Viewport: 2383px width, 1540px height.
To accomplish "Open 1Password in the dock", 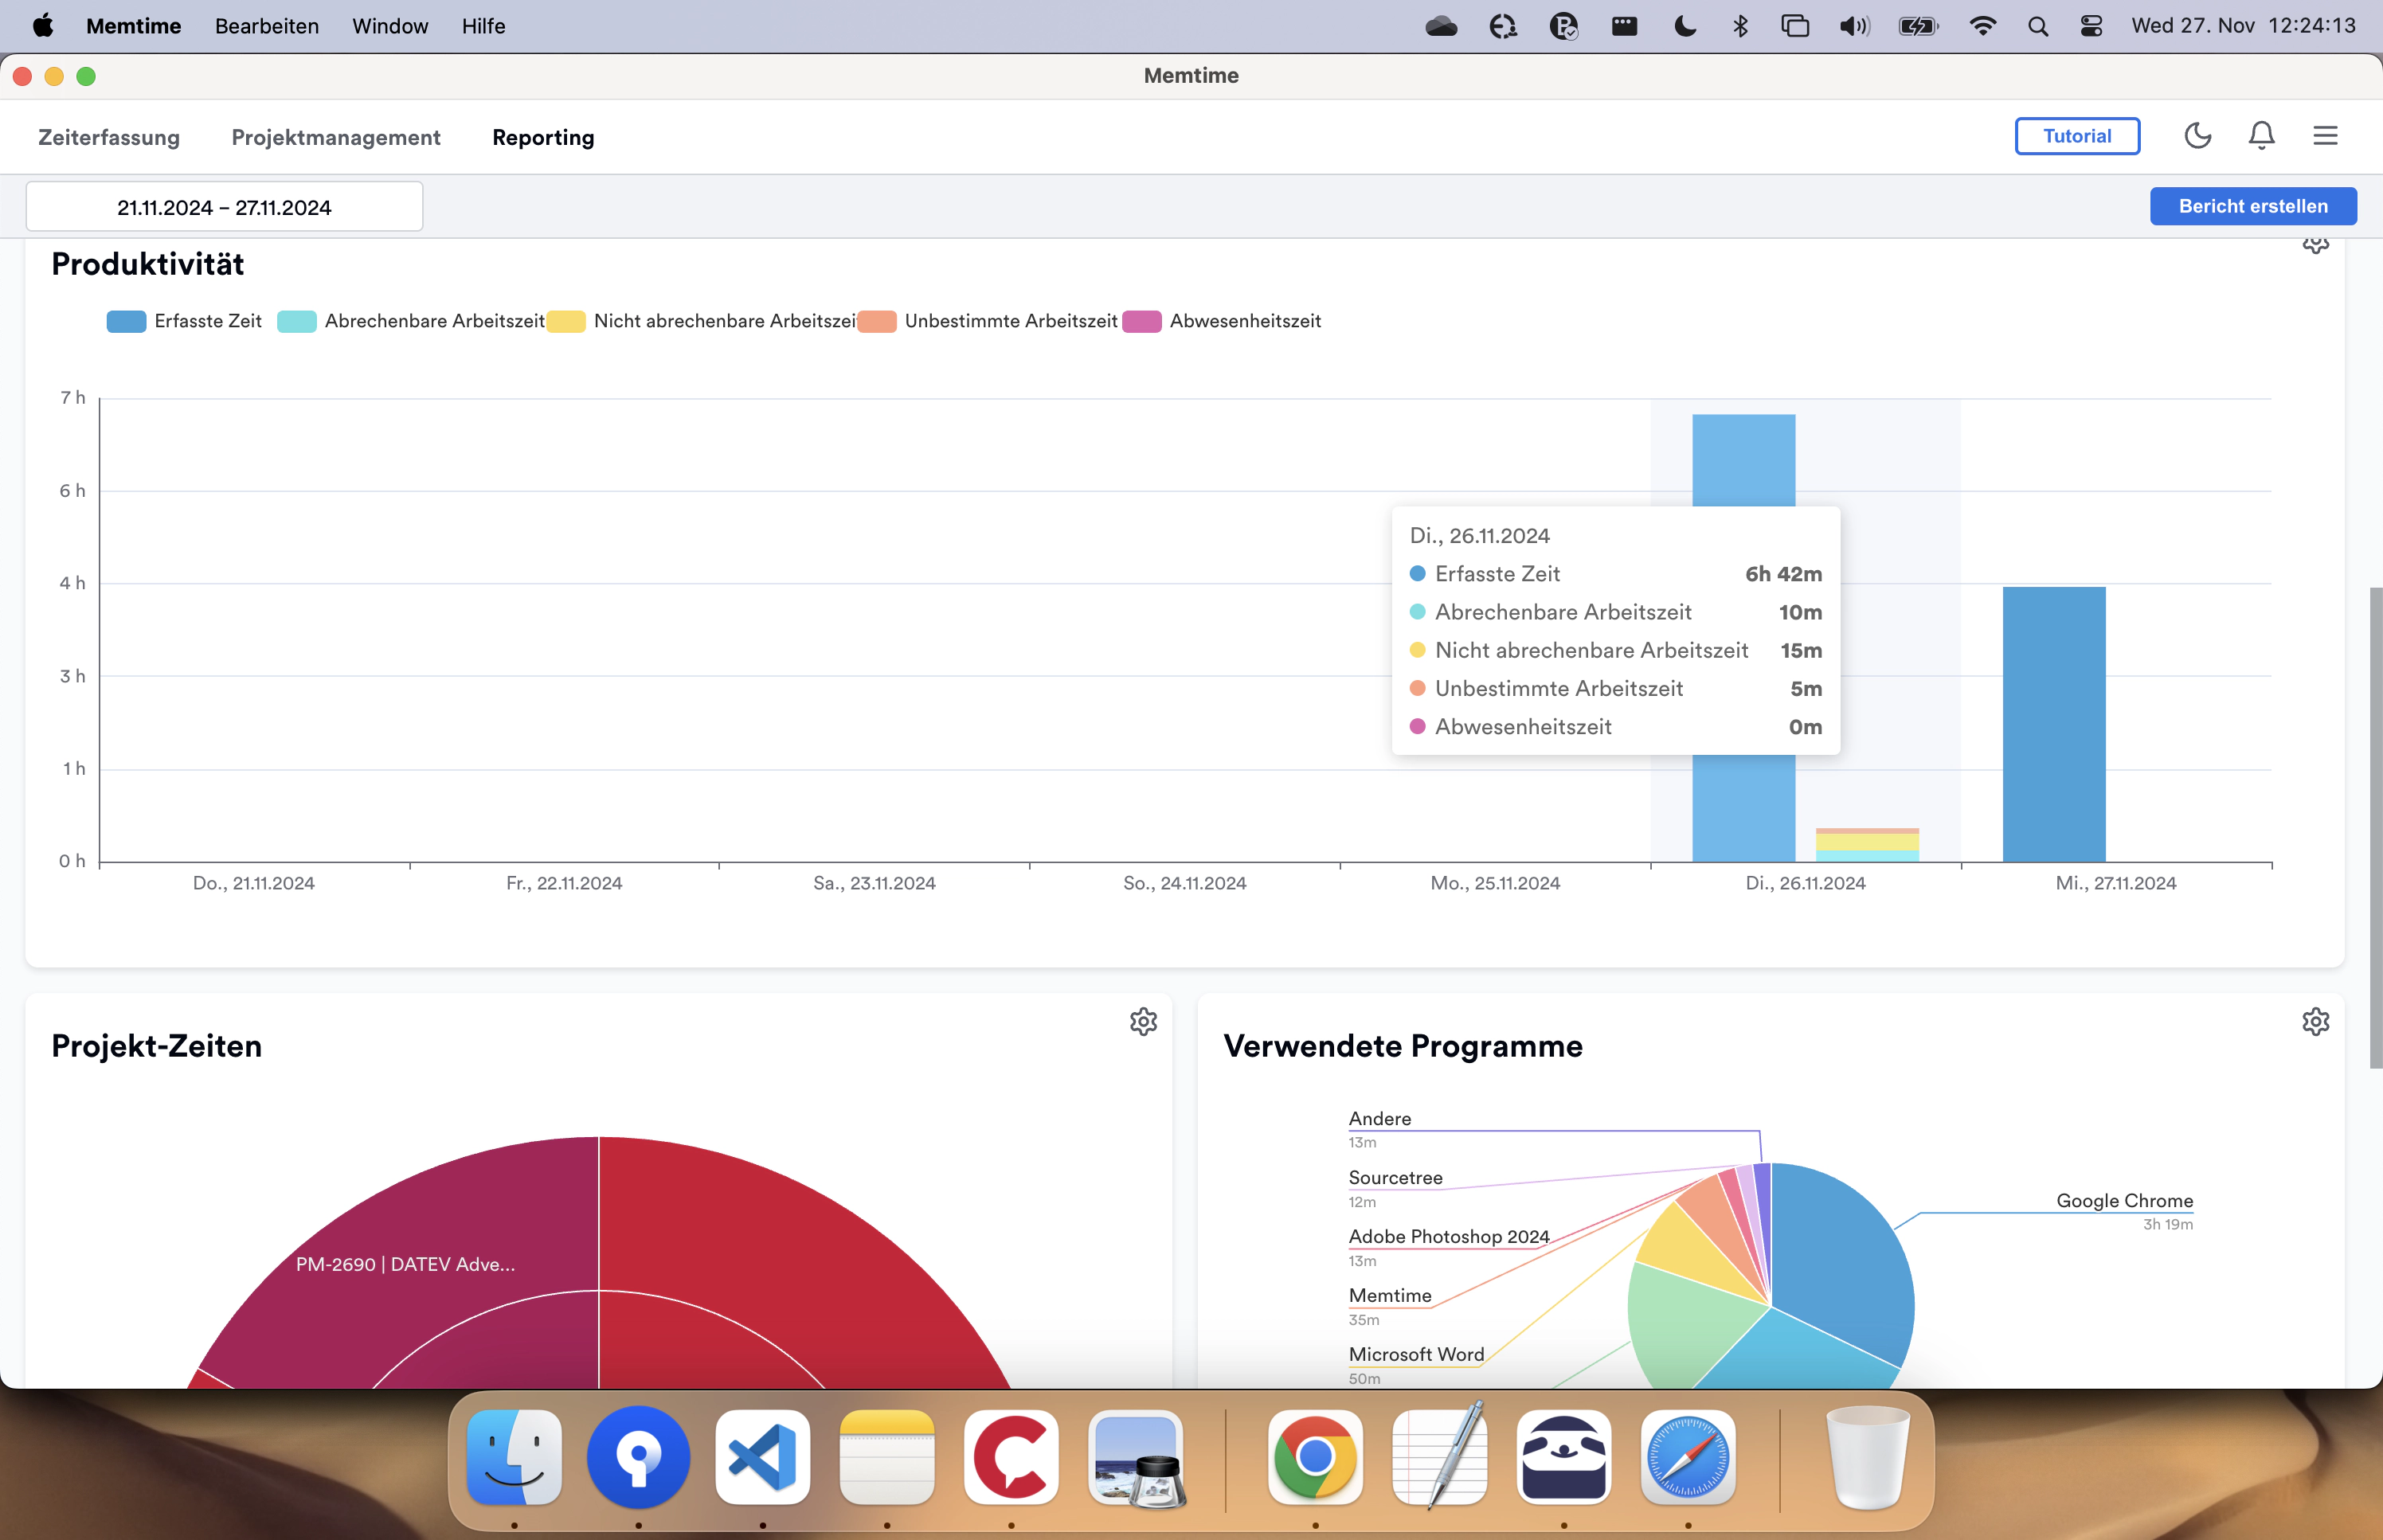I will [x=638, y=1457].
